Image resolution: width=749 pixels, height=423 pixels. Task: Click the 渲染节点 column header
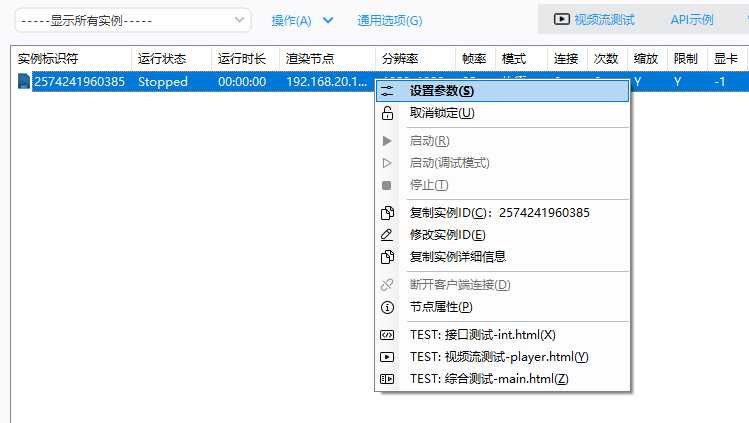tap(310, 59)
